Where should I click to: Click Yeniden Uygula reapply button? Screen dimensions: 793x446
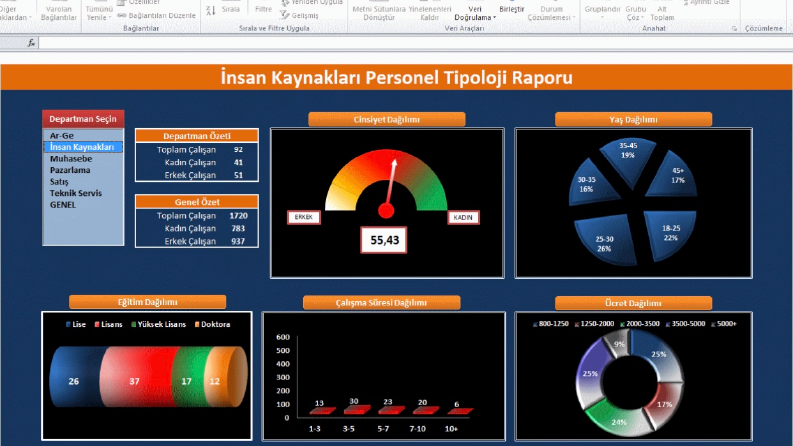click(312, 3)
